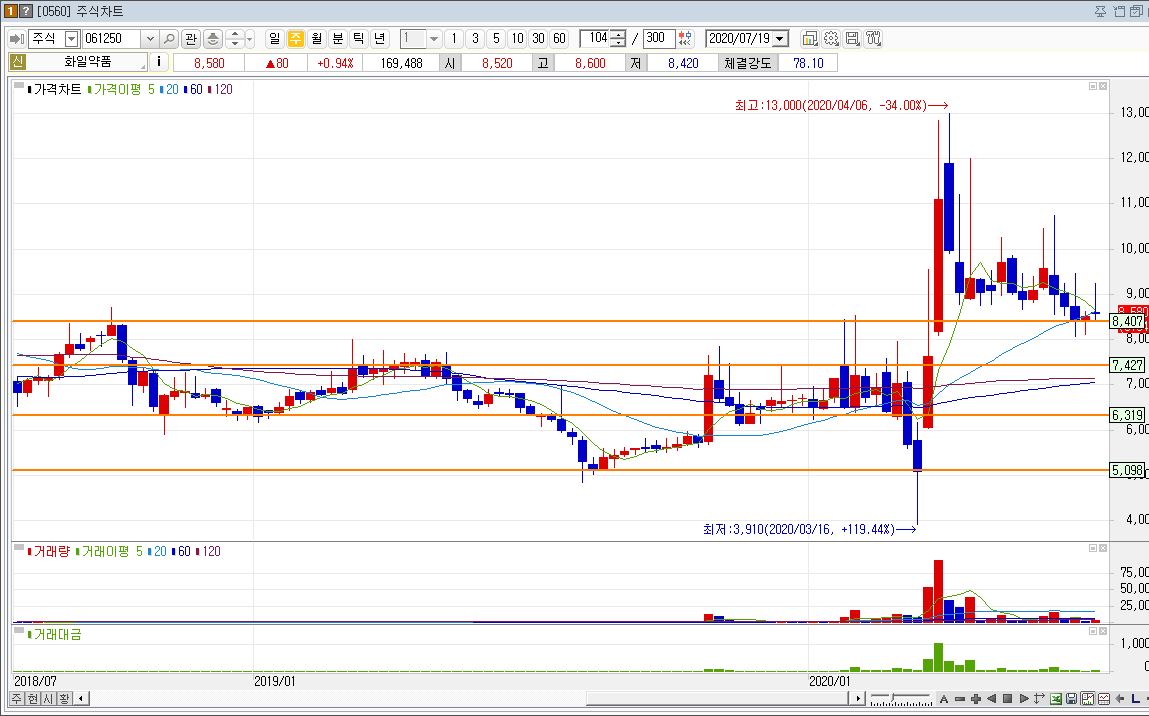Click the 가격이평 moving average label
Screen dimensions: 1149x716
coord(117,89)
